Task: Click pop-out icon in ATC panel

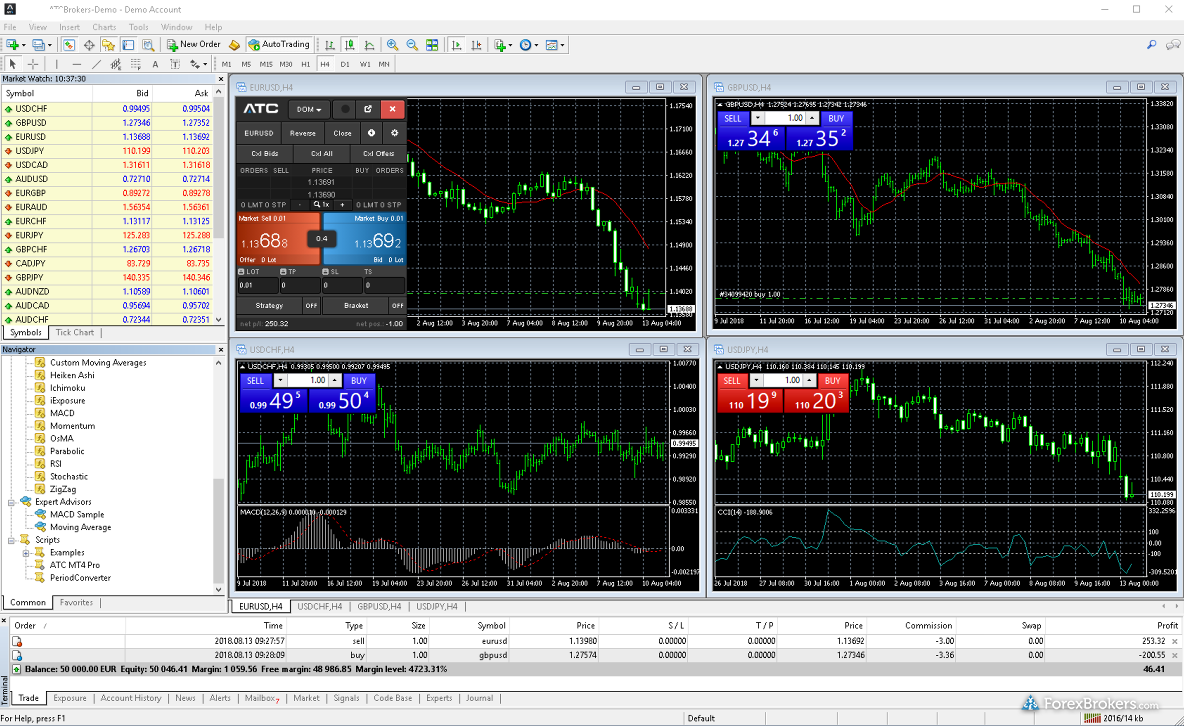Action: tap(368, 109)
